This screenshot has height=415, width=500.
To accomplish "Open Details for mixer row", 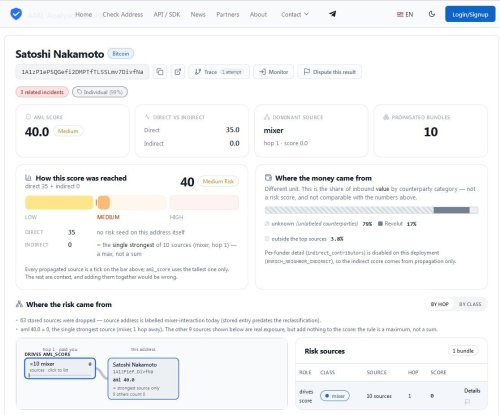I will click(x=472, y=390).
